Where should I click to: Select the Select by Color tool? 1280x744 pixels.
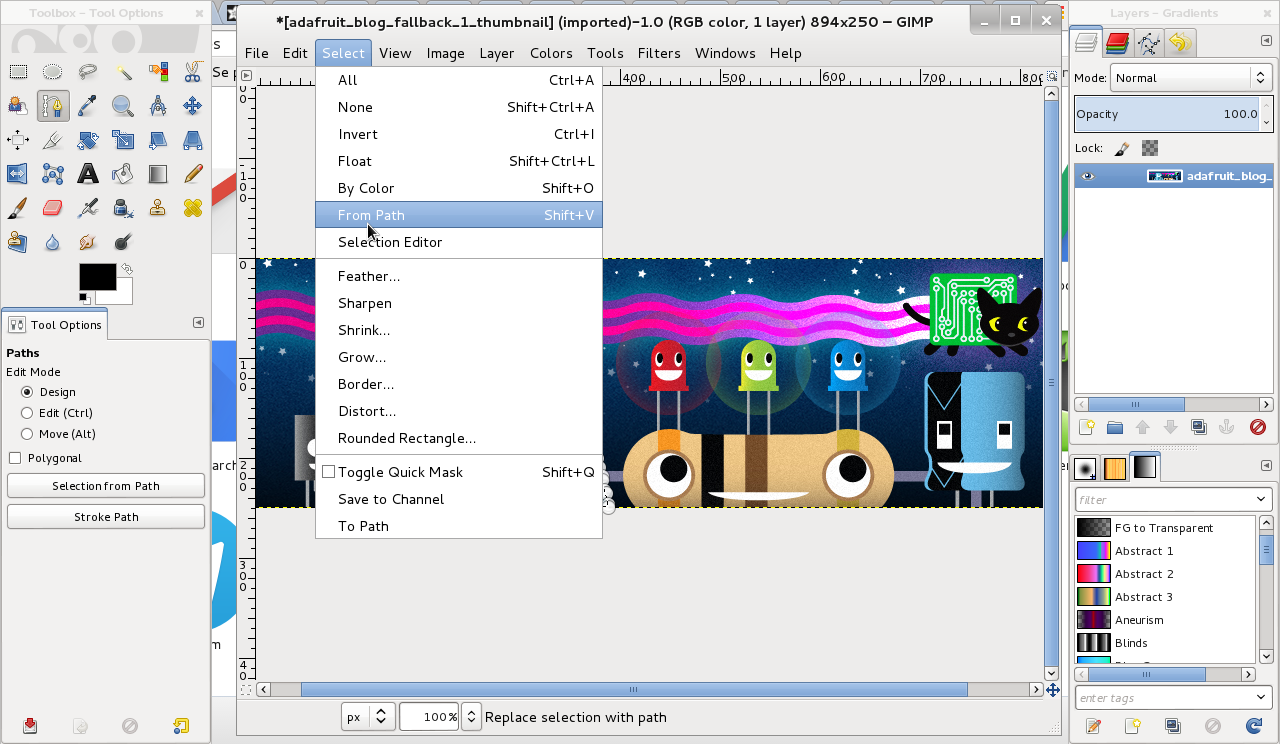[x=158, y=71]
